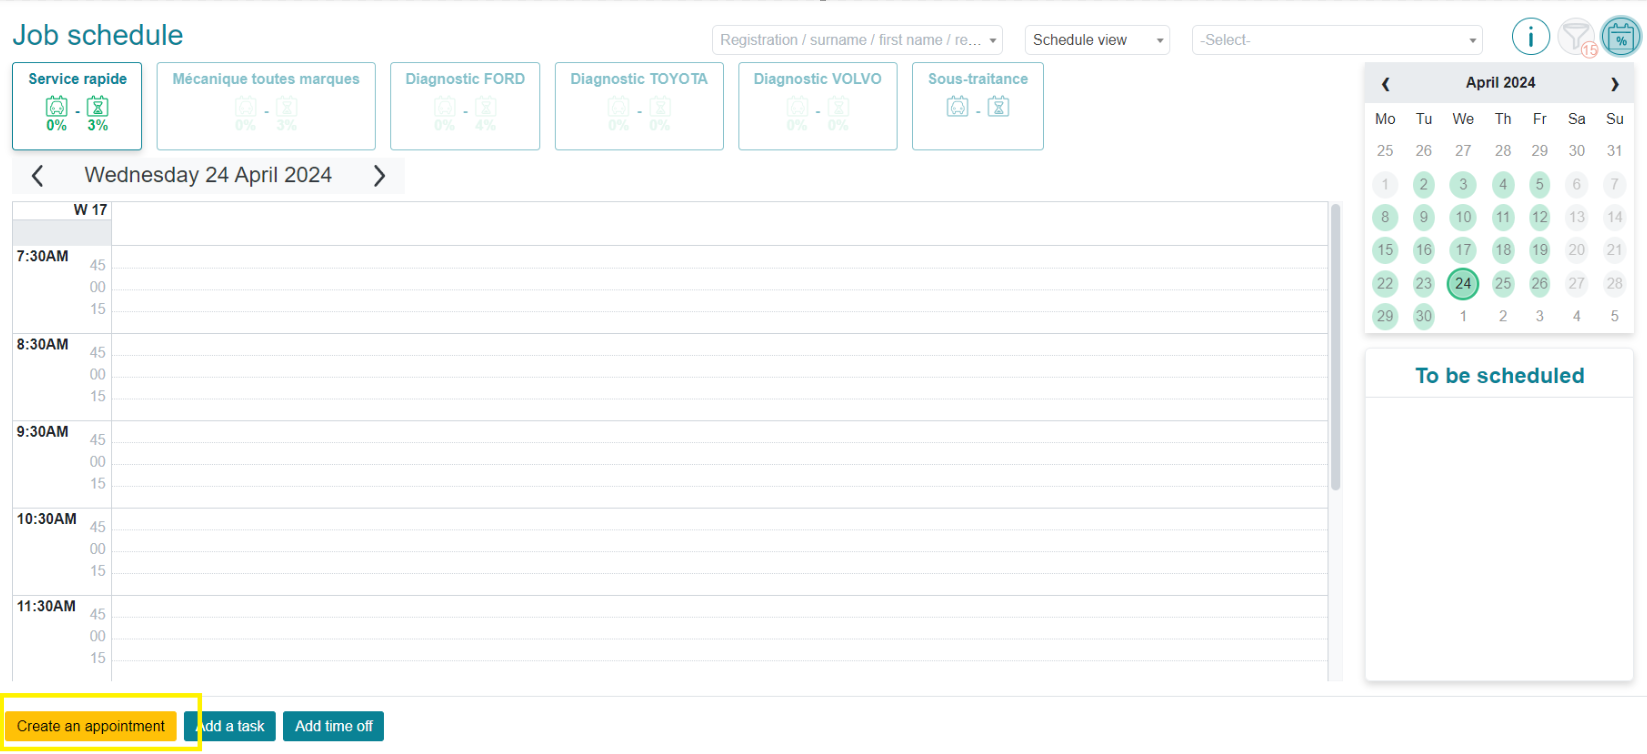Click the Job schedule title

click(x=98, y=35)
